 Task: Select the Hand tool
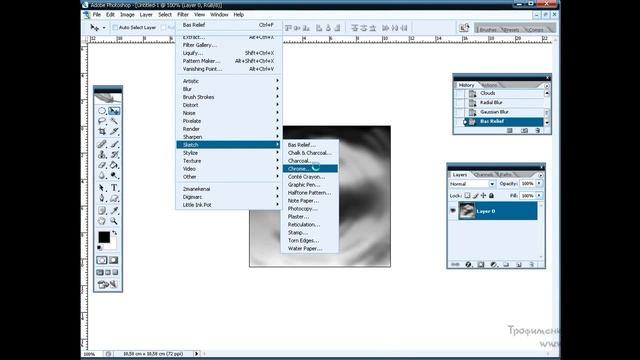click(x=102, y=221)
